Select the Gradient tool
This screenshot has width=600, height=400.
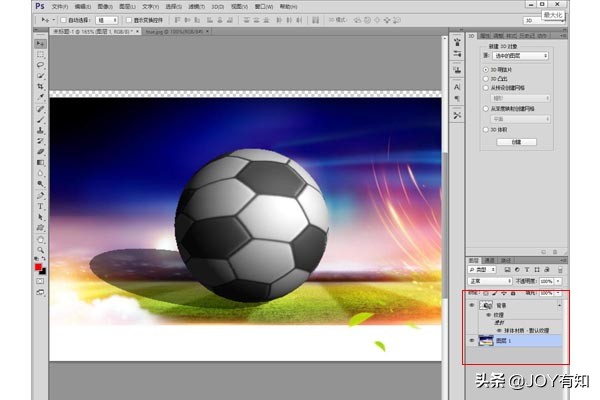tap(40, 163)
